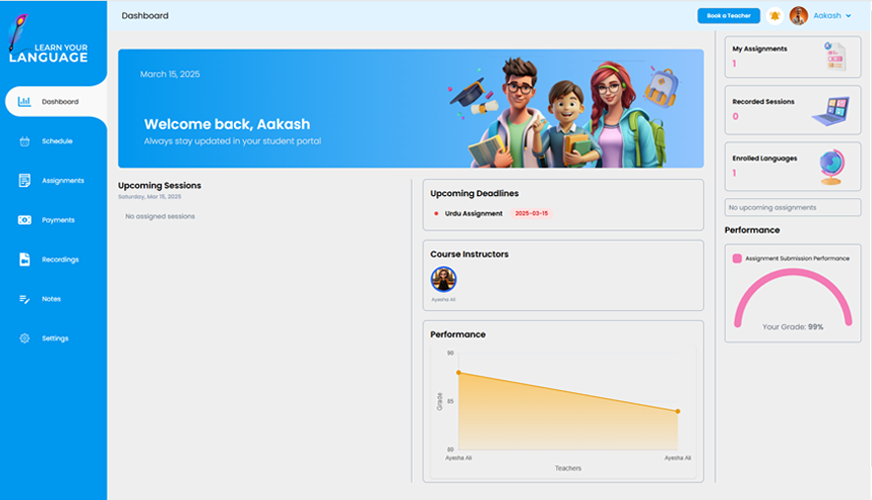Click the Dashboard bar-chart icon in sidebar
872x500 pixels.
[x=24, y=102]
